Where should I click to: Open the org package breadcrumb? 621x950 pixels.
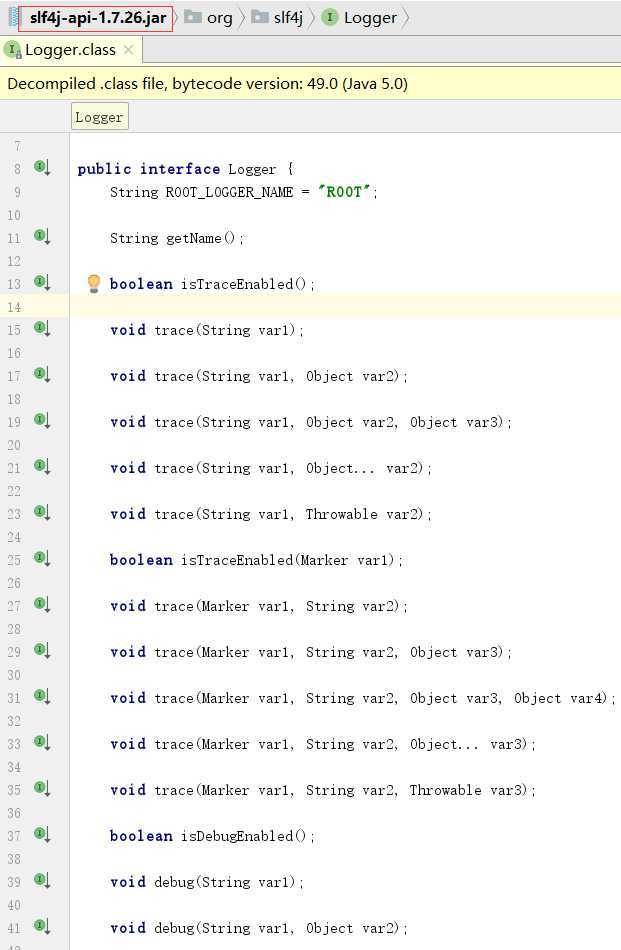pyautogui.click(x=219, y=18)
